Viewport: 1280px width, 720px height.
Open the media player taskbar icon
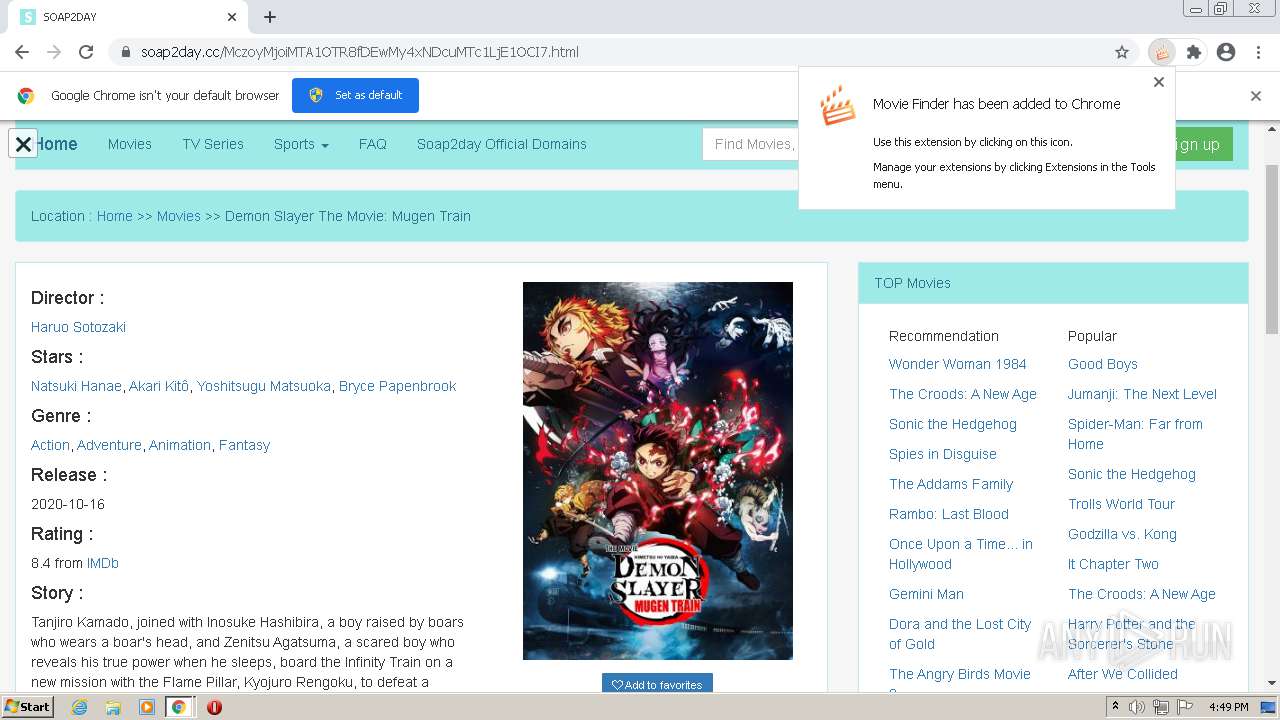pyautogui.click(x=147, y=707)
